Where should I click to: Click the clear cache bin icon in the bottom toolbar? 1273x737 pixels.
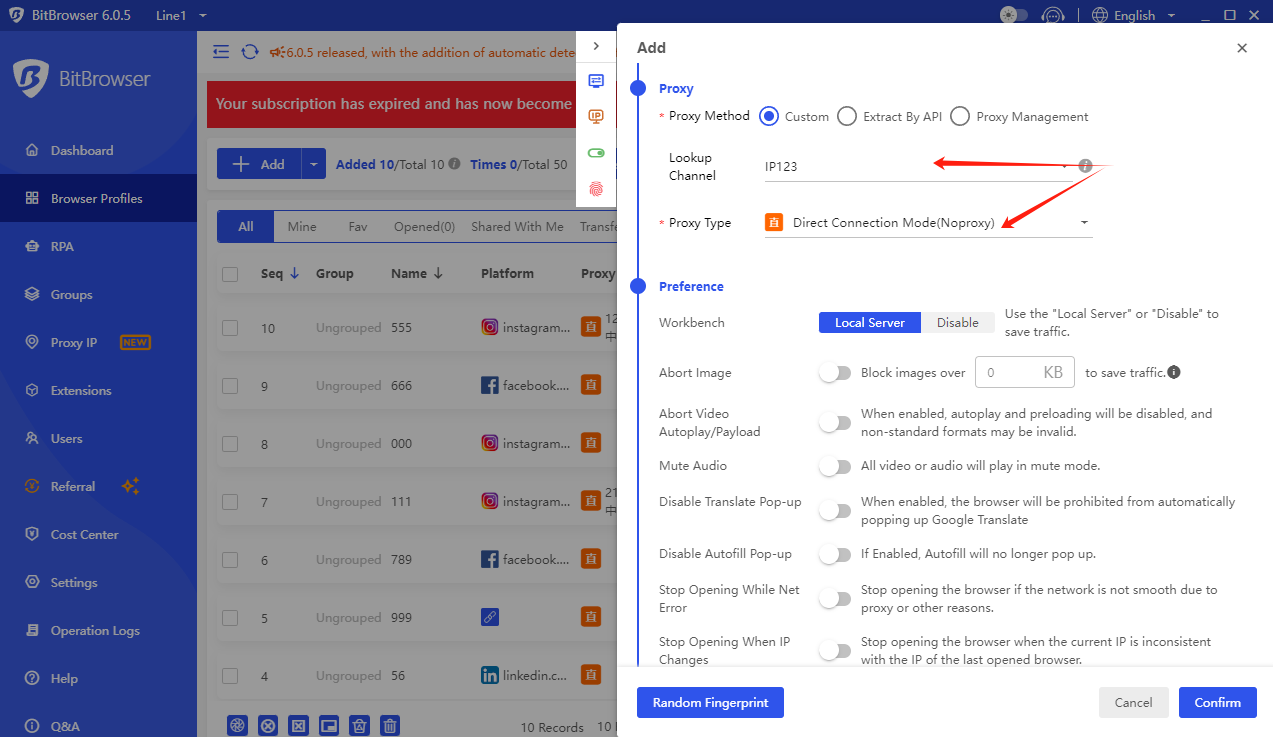[360, 726]
